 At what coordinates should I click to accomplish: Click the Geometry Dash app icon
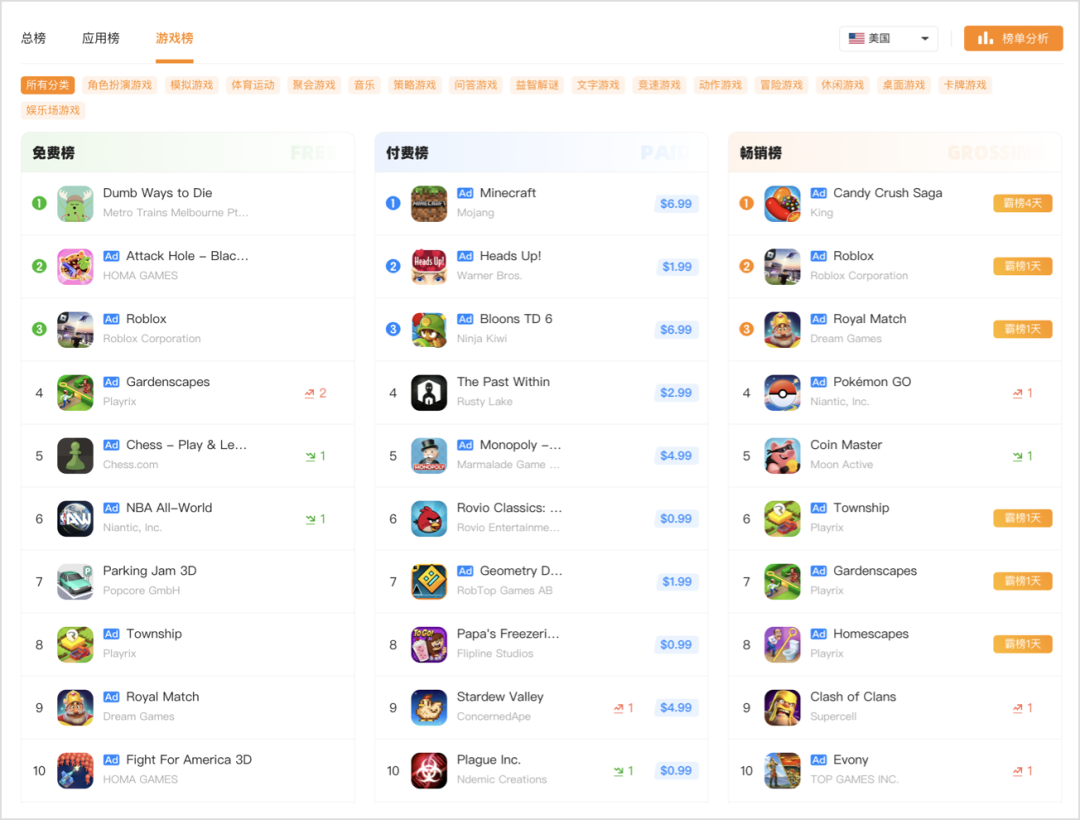429,582
